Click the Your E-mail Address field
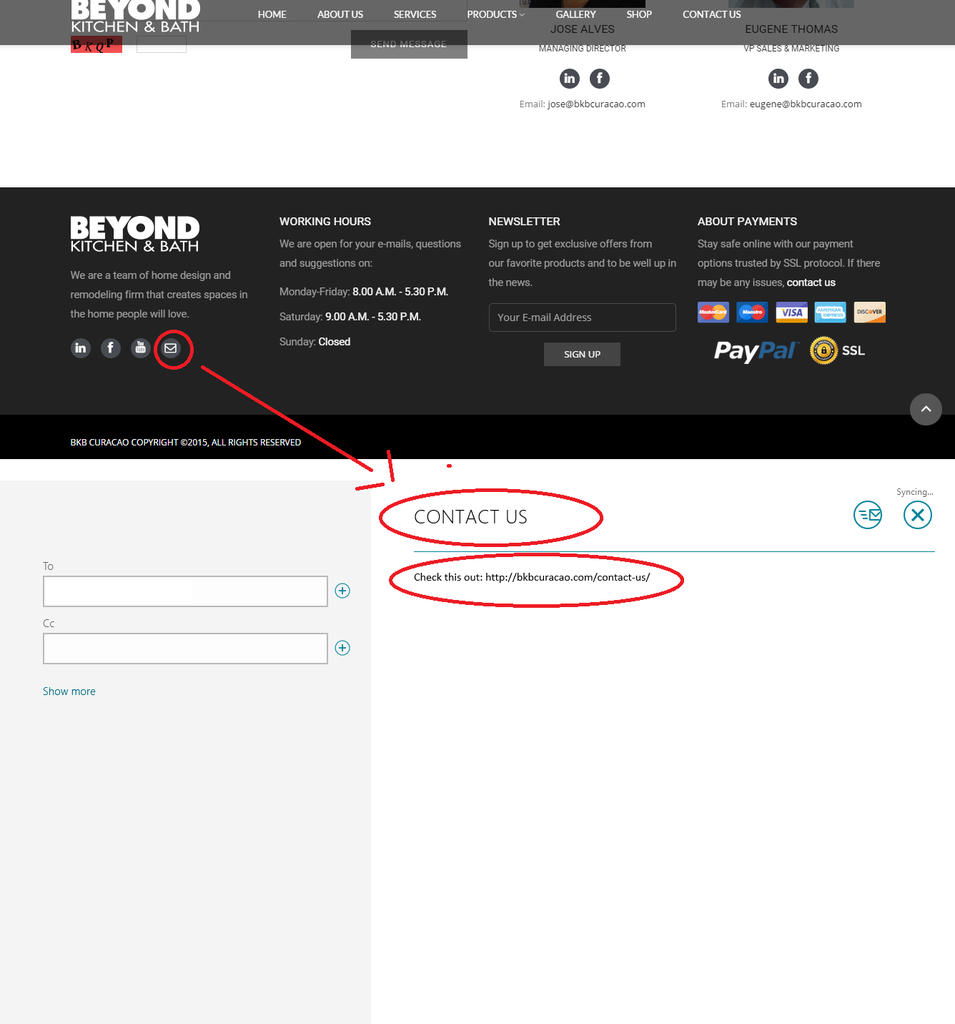The height and width of the screenshot is (1024, 955). (582, 317)
